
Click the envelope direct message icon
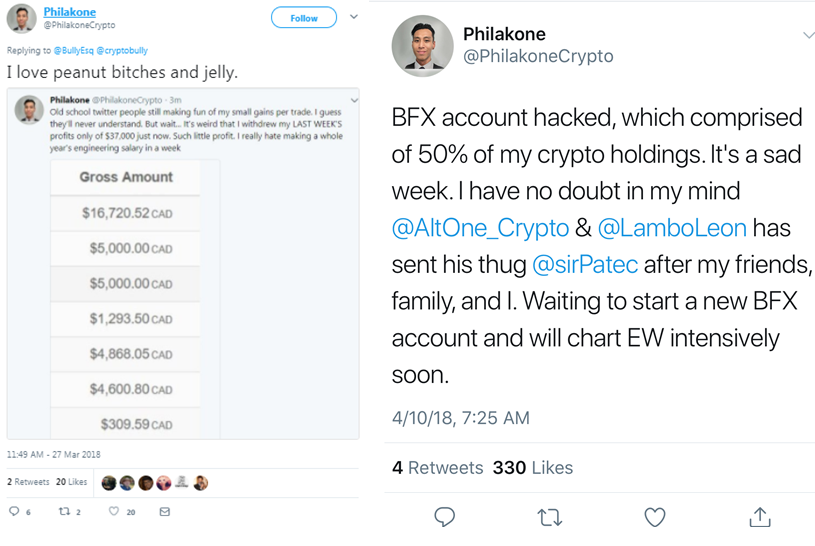pos(165,512)
